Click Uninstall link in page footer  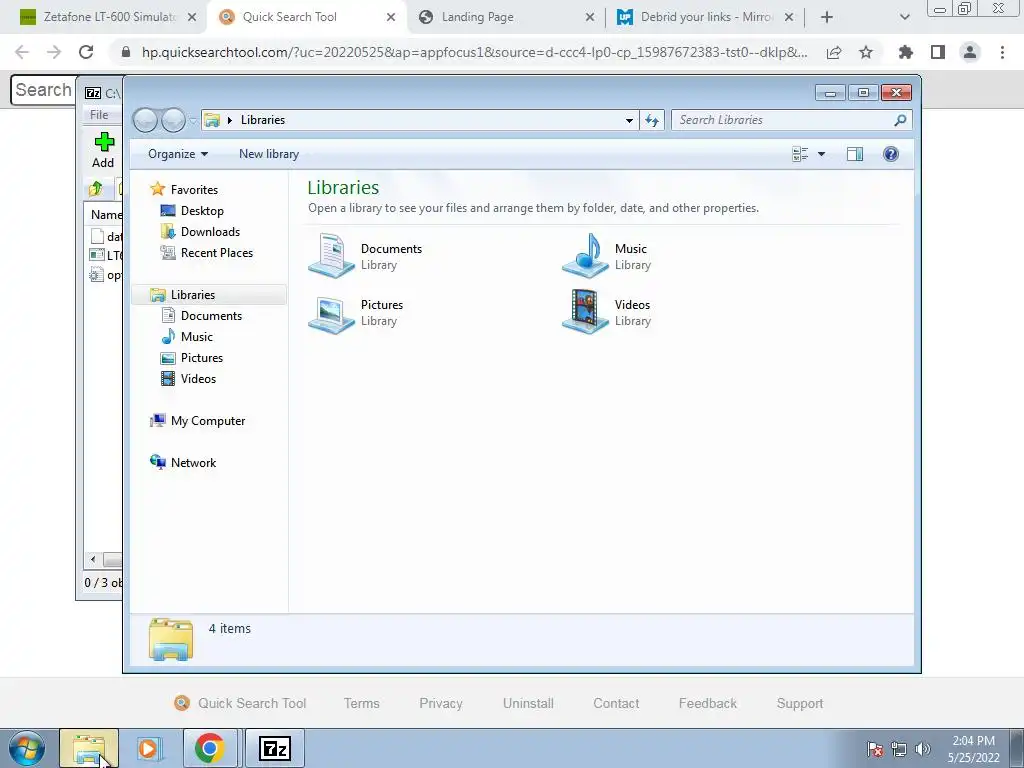pos(528,703)
